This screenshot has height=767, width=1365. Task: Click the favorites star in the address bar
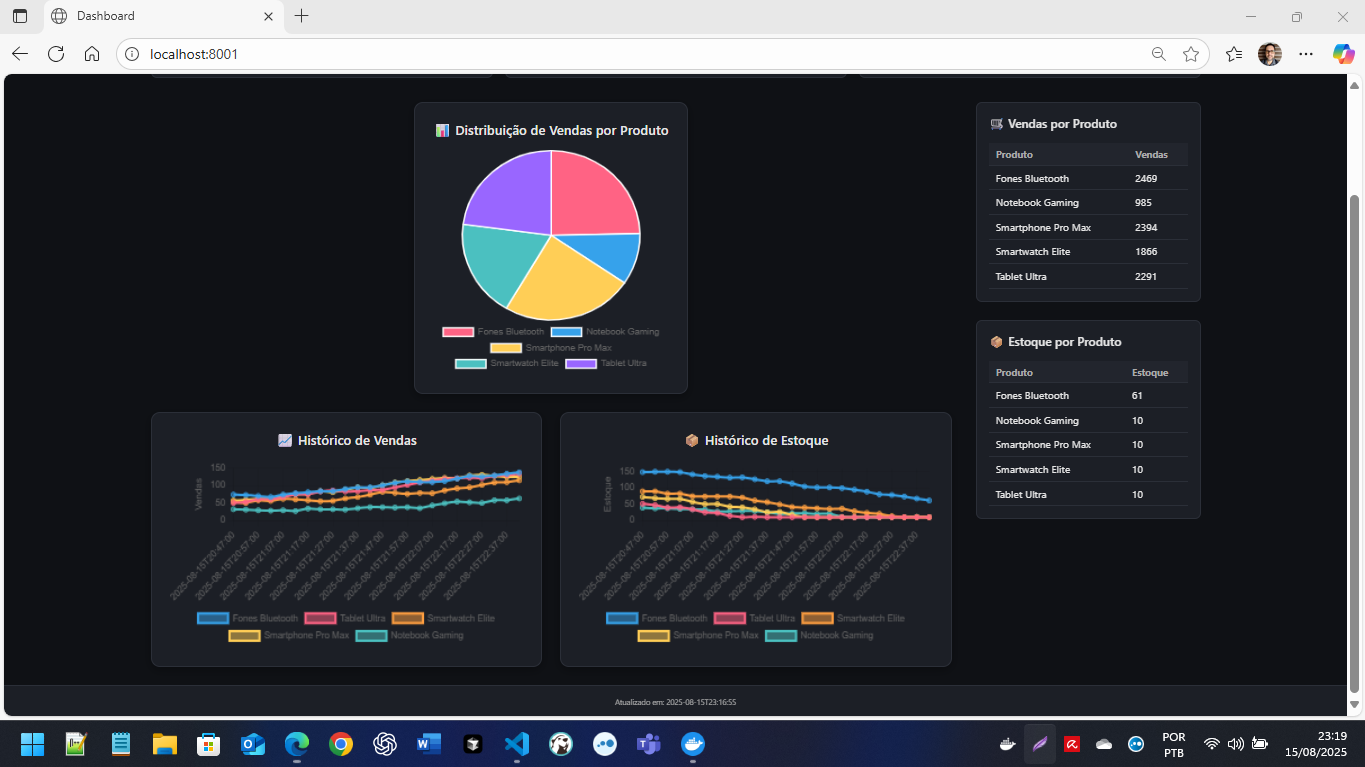pyautogui.click(x=1191, y=54)
